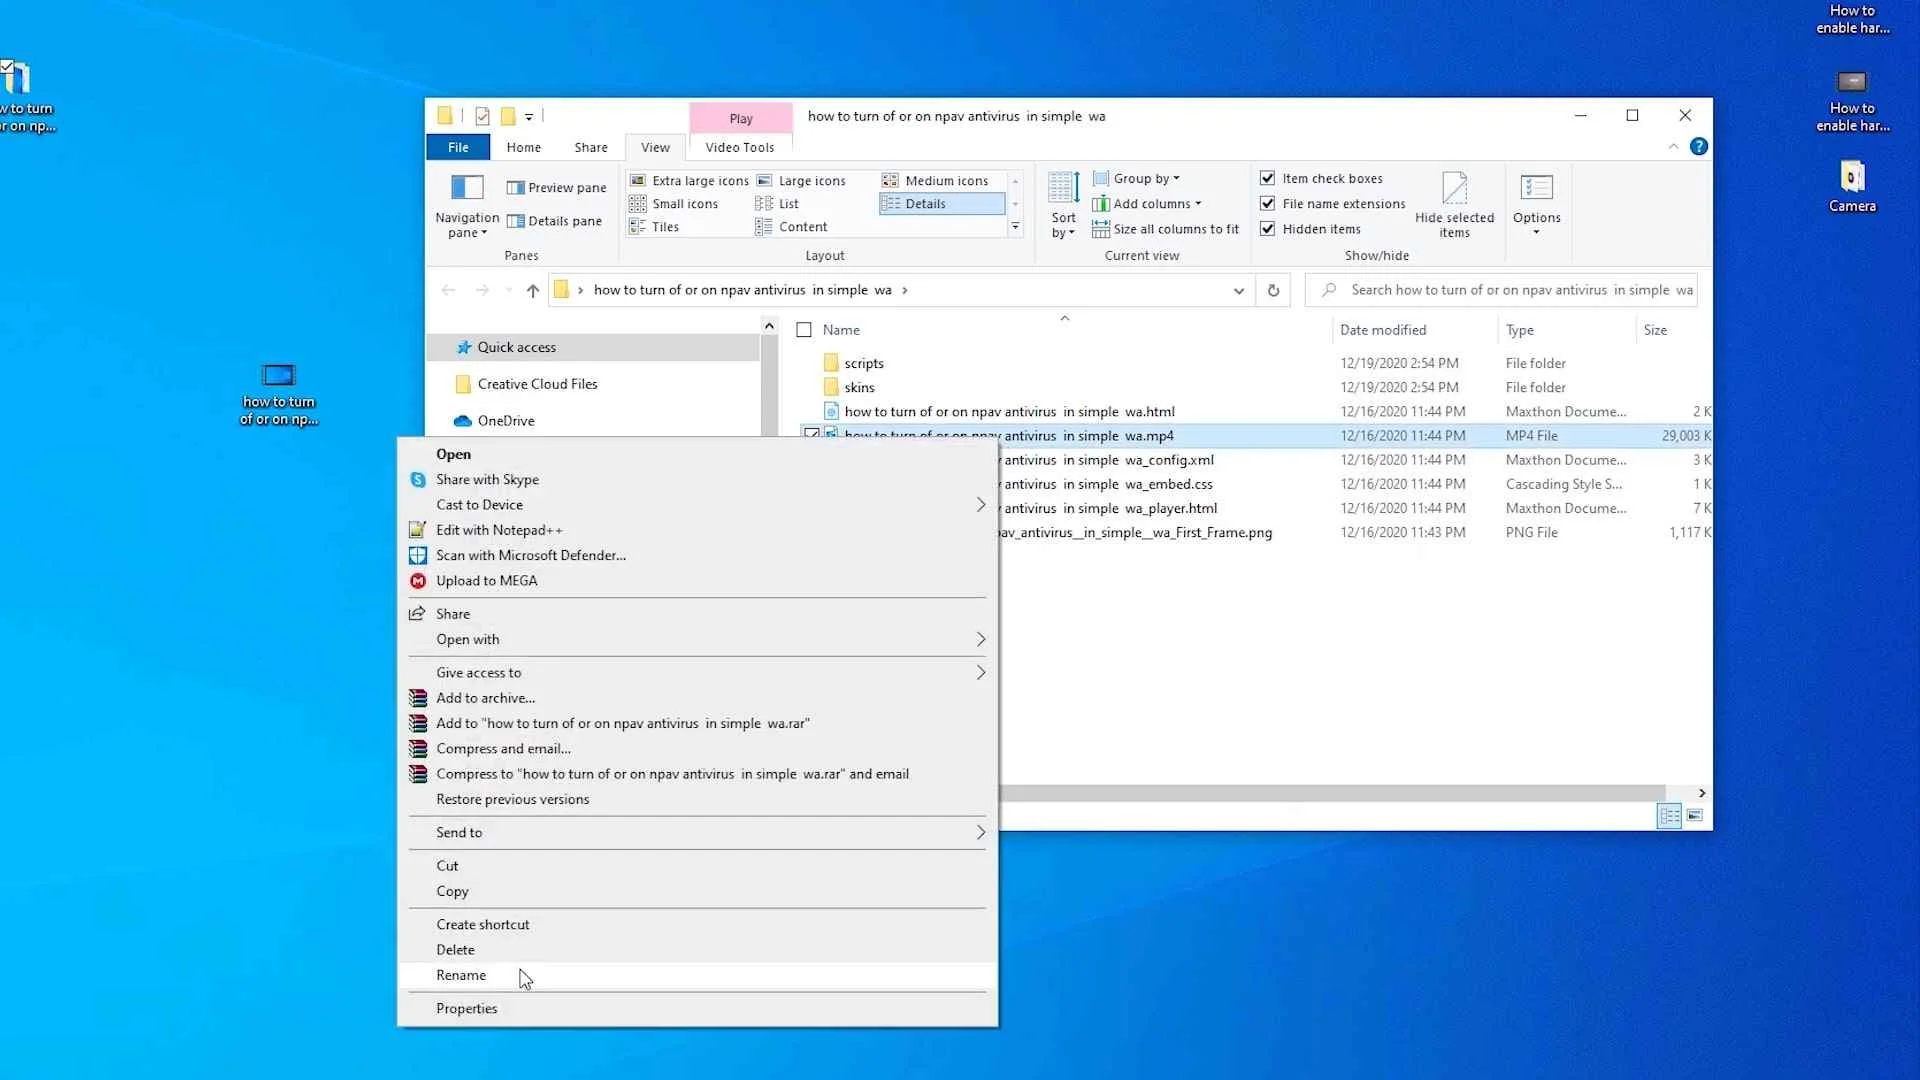Viewport: 1920px width, 1080px height.
Task: Click Size all columns to fit
Action: pyautogui.click(x=1165, y=229)
